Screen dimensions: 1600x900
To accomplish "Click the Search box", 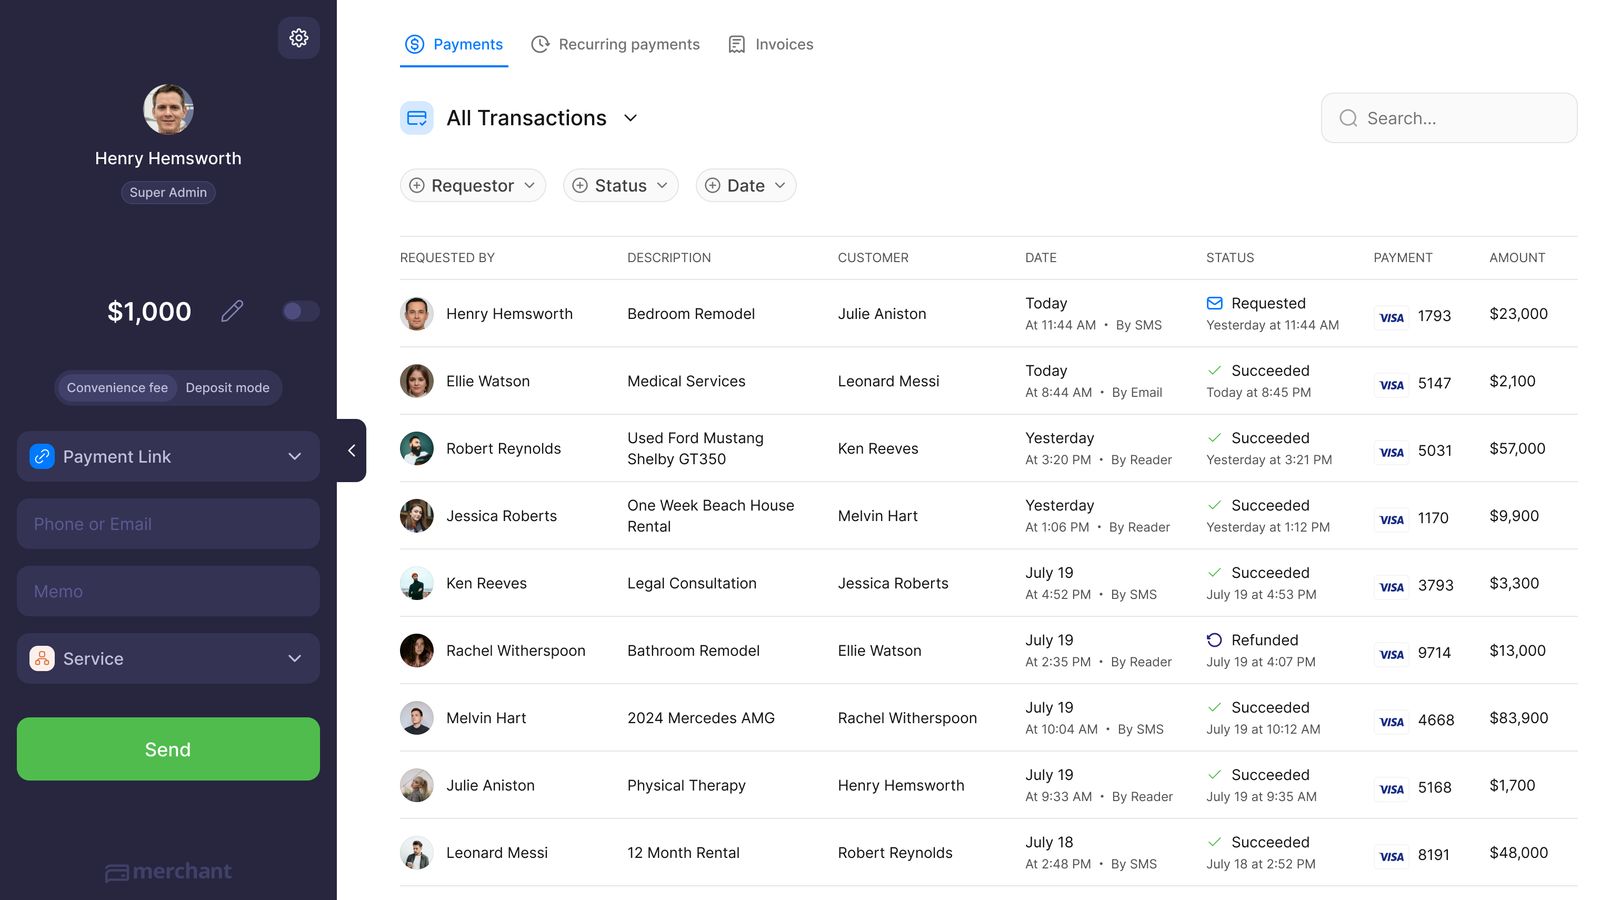I will tap(1449, 118).
